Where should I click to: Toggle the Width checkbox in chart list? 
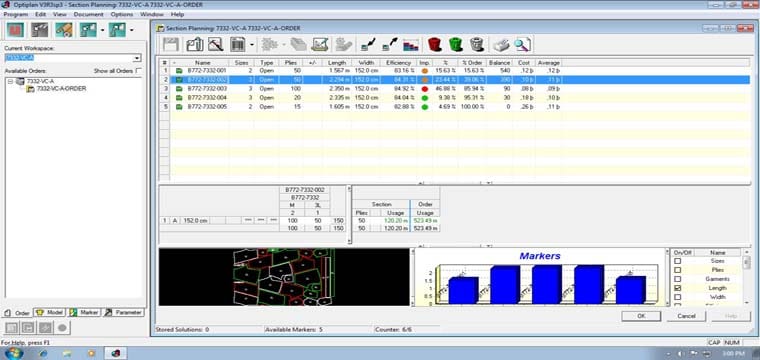pyautogui.click(x=678, y=297)
